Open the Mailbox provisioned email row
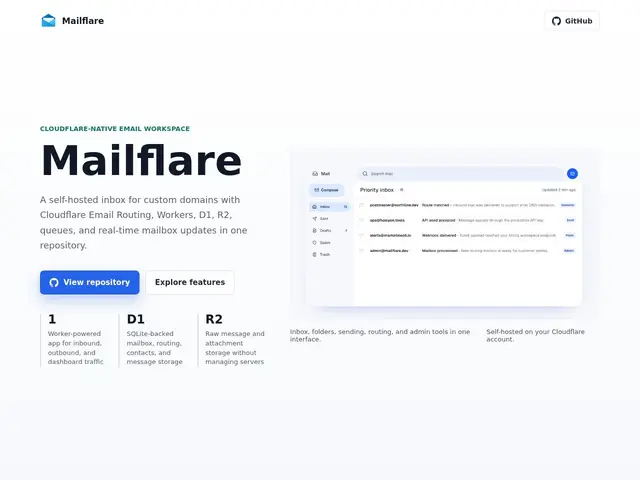 [x=468, y=251]
